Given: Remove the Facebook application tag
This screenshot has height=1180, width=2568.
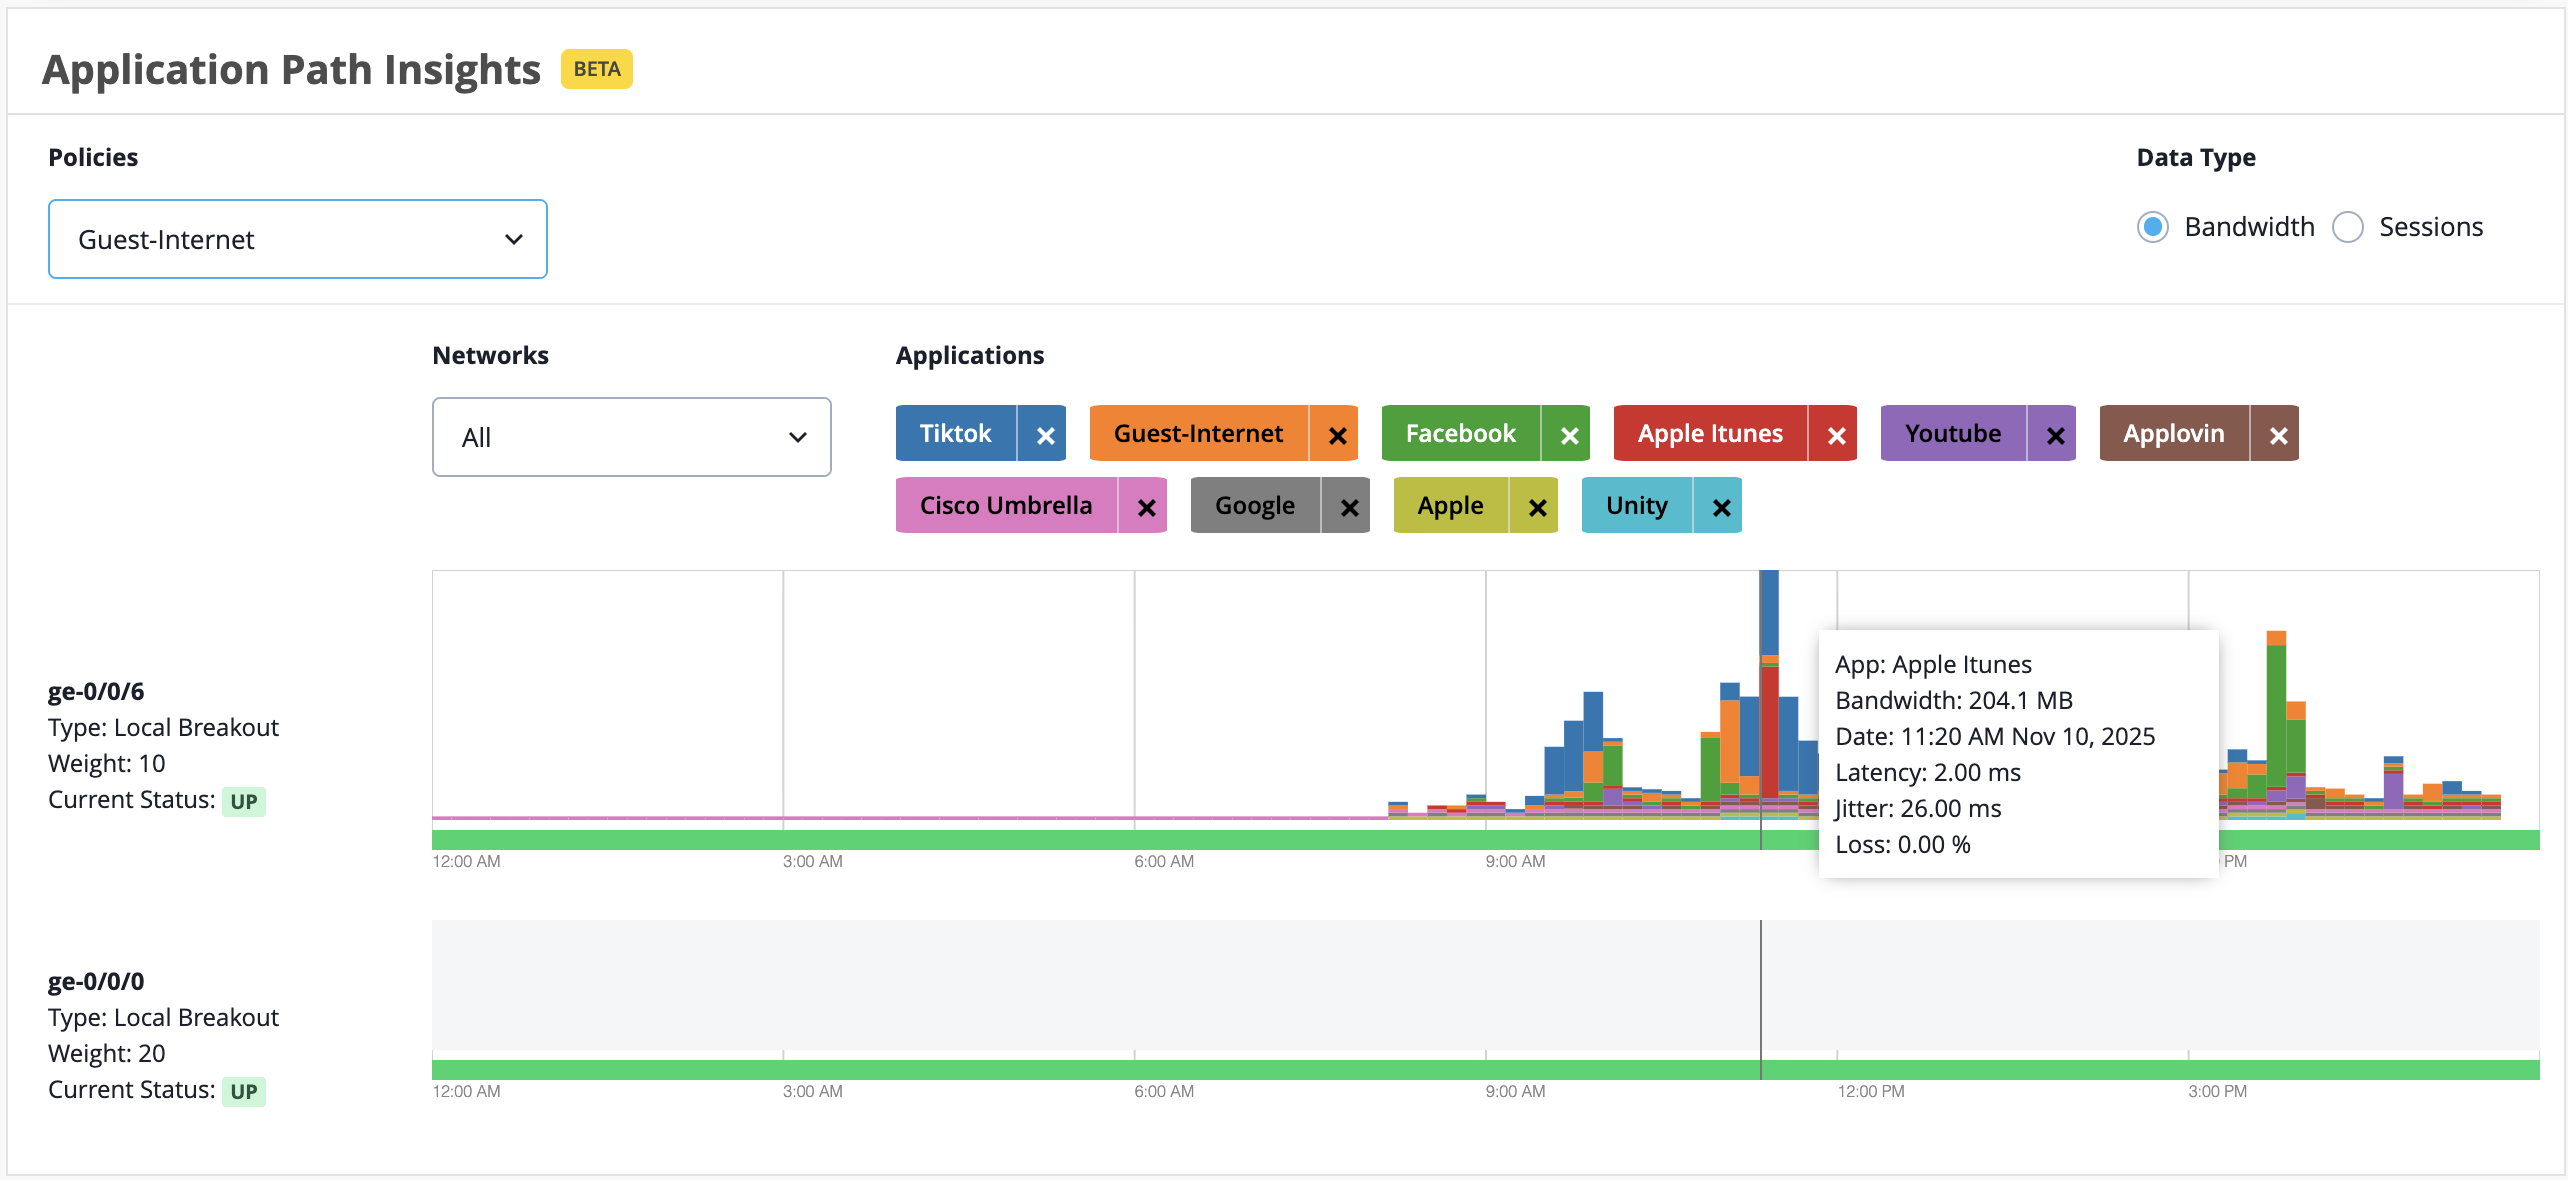Looking at the screenshot, I should (x=1569, y=435).
